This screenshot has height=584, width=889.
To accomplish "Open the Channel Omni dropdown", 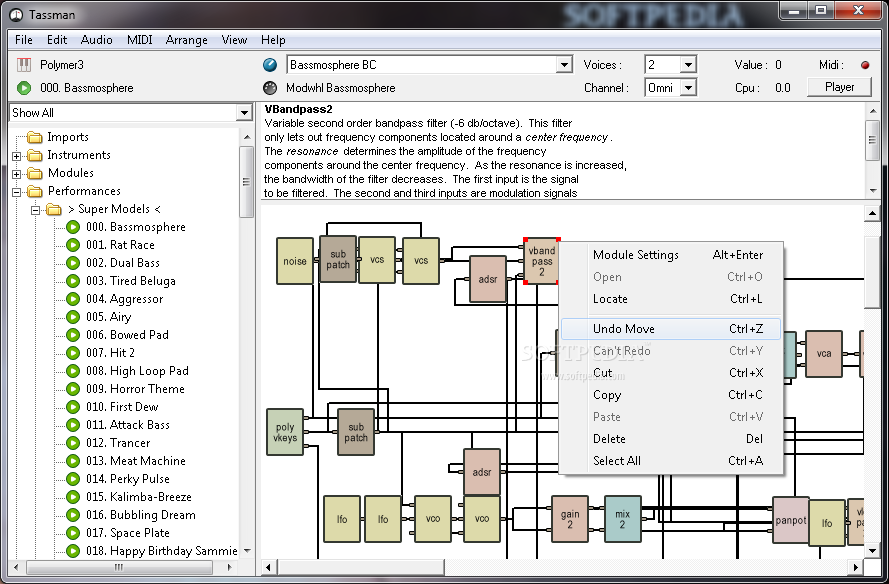I will 688,88.
